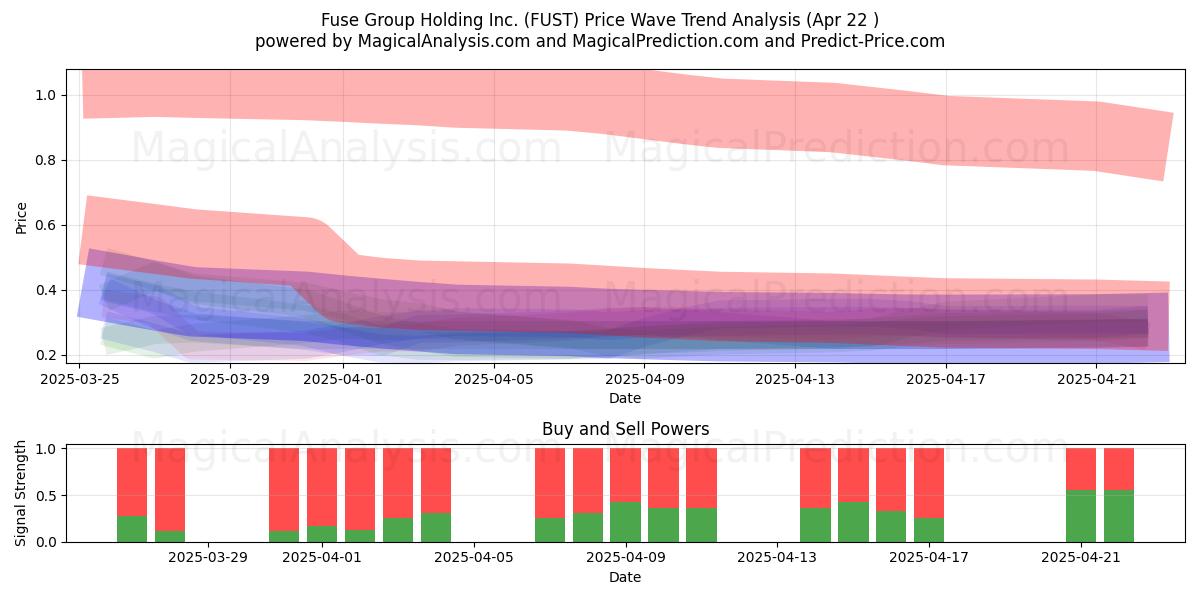Click the 2025-03-29 date tick under price chart
Screen dimensions: 1200x600
(231, 379)
